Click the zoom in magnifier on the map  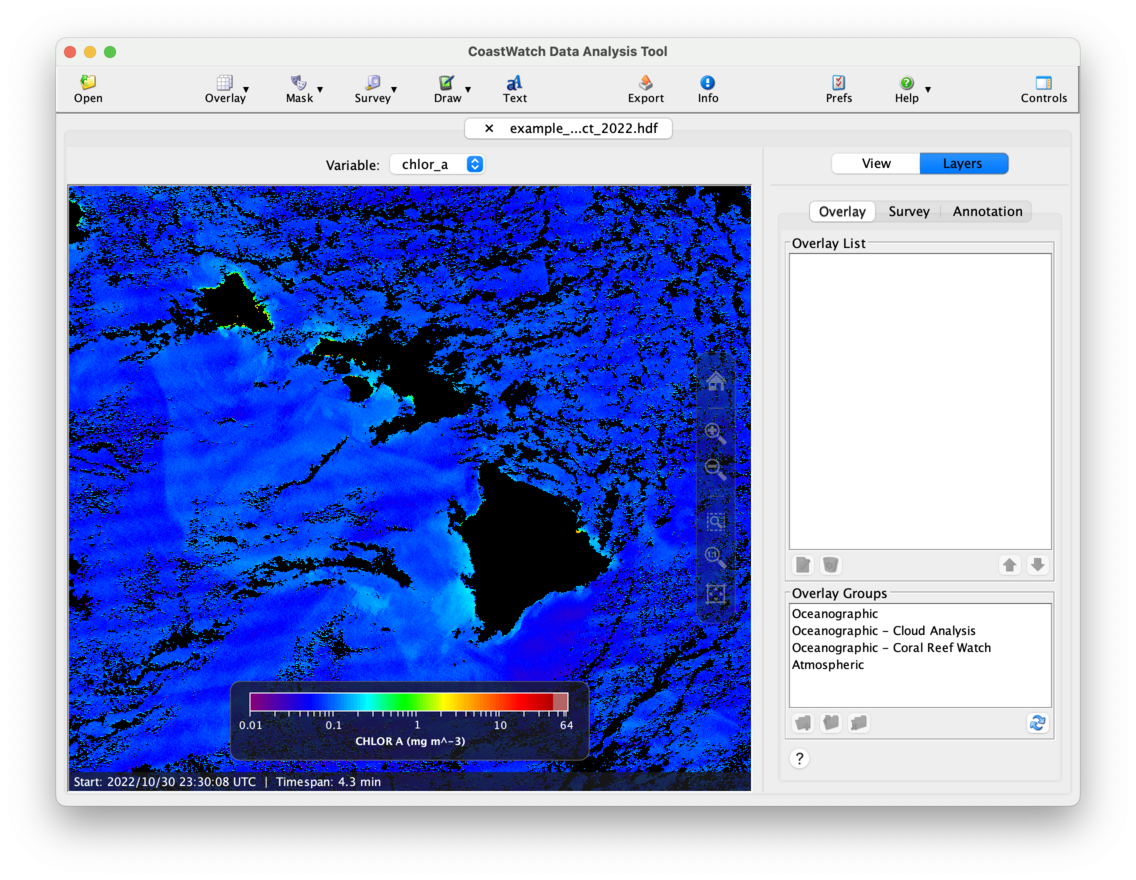[x=715, y=433]
